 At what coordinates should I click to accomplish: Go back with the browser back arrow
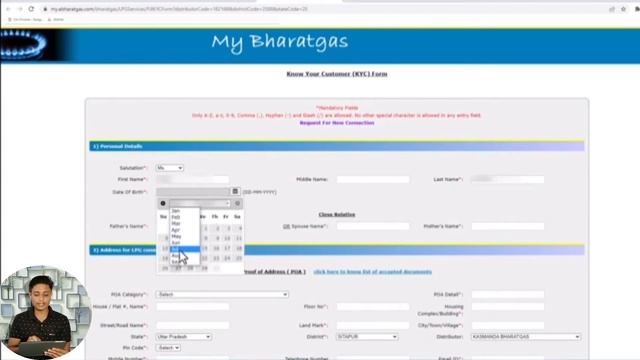[x=8, y=9]
